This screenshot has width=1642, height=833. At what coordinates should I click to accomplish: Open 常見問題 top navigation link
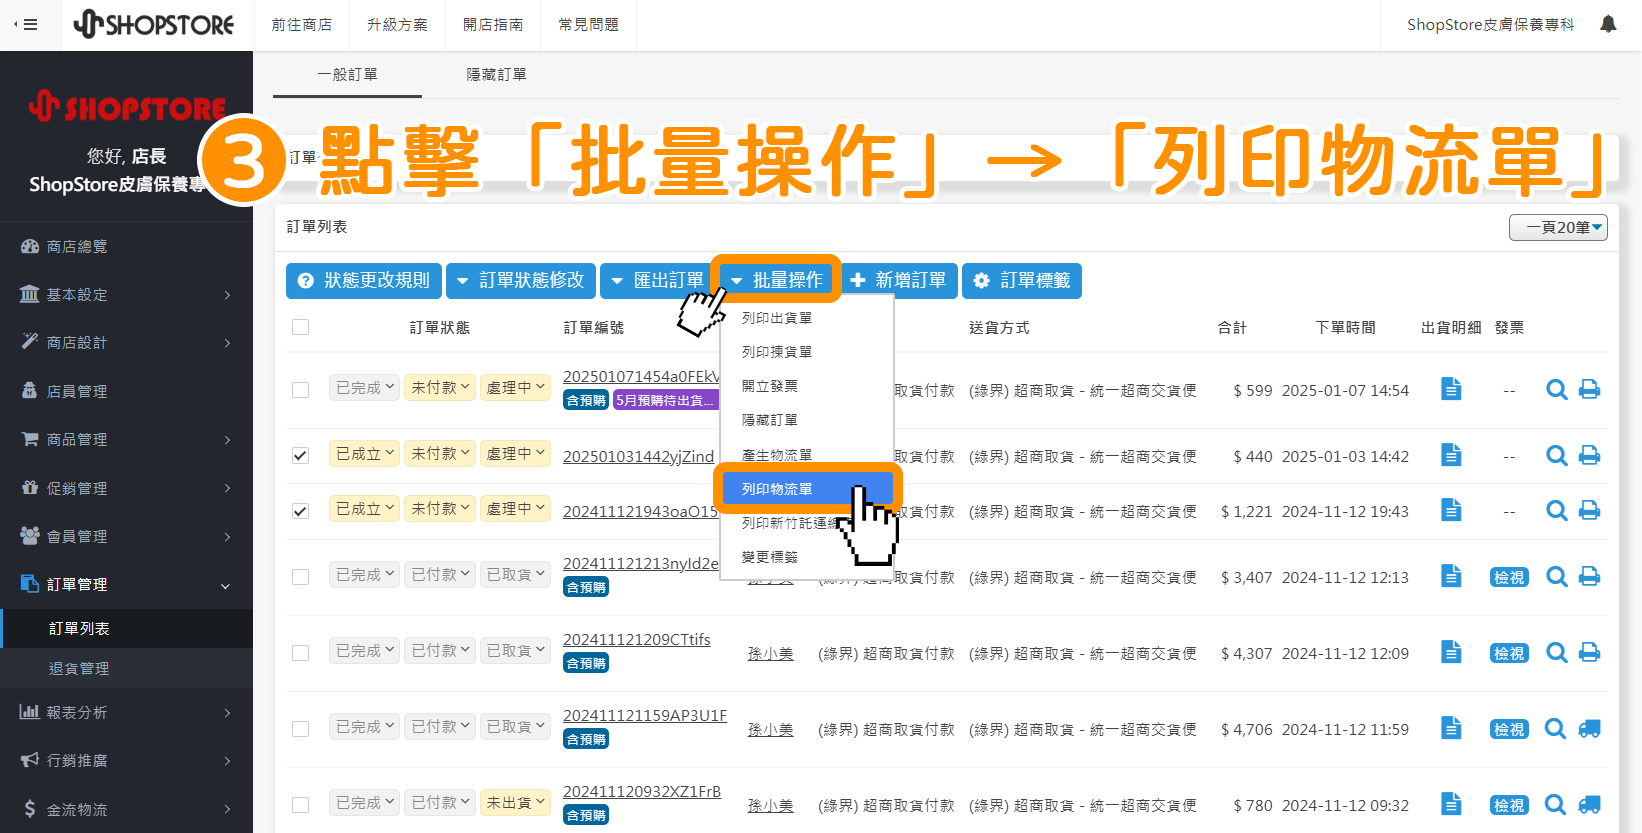pyautogui.click(x=589, y=25)
